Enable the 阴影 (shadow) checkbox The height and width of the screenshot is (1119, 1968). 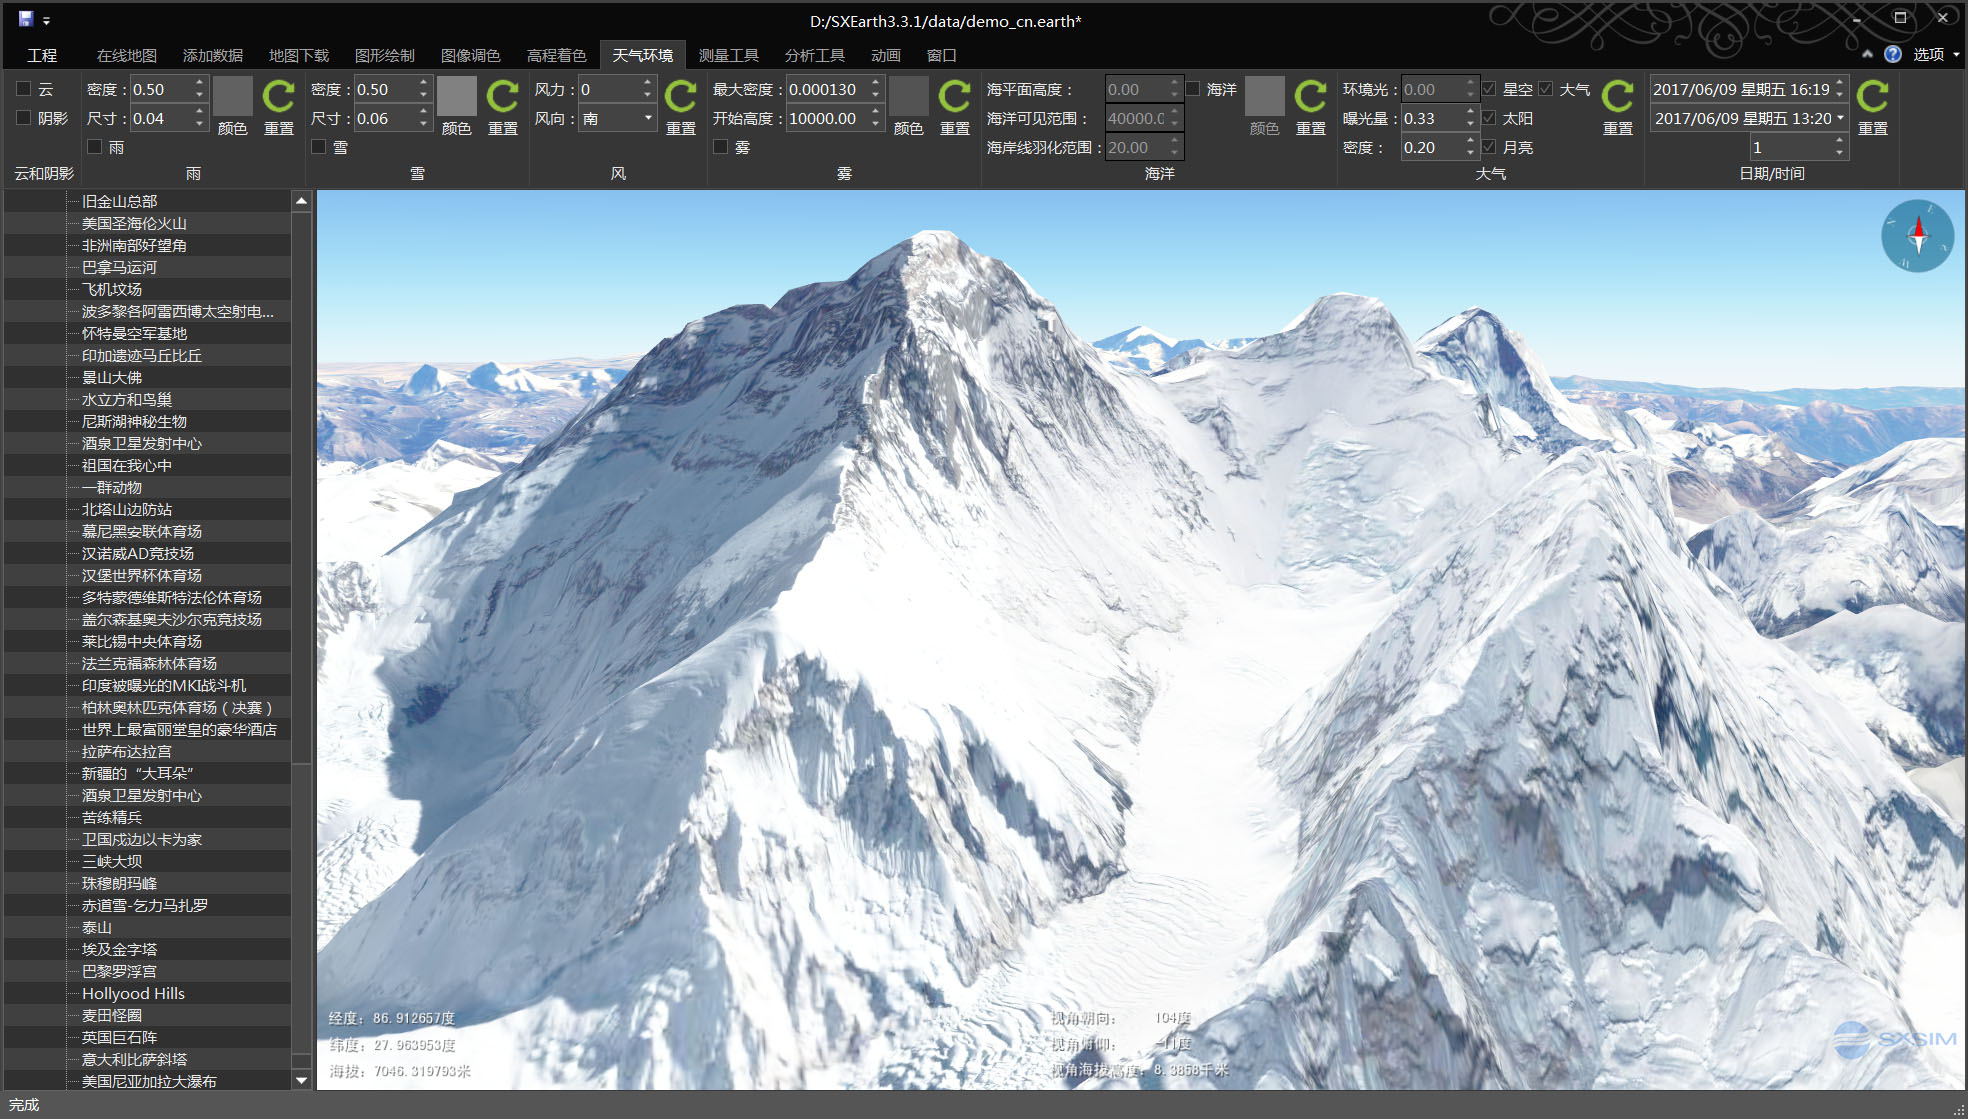pos(24,118)
